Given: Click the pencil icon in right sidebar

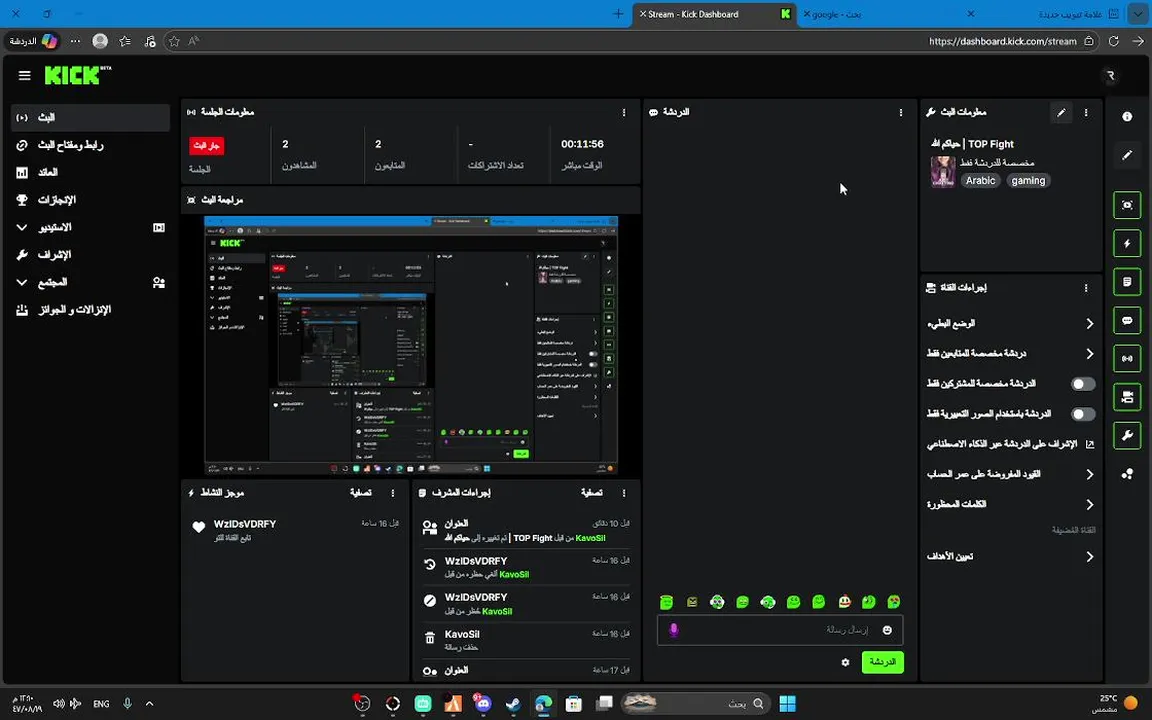Looking at the screenshot, I should coord(1126,155).
